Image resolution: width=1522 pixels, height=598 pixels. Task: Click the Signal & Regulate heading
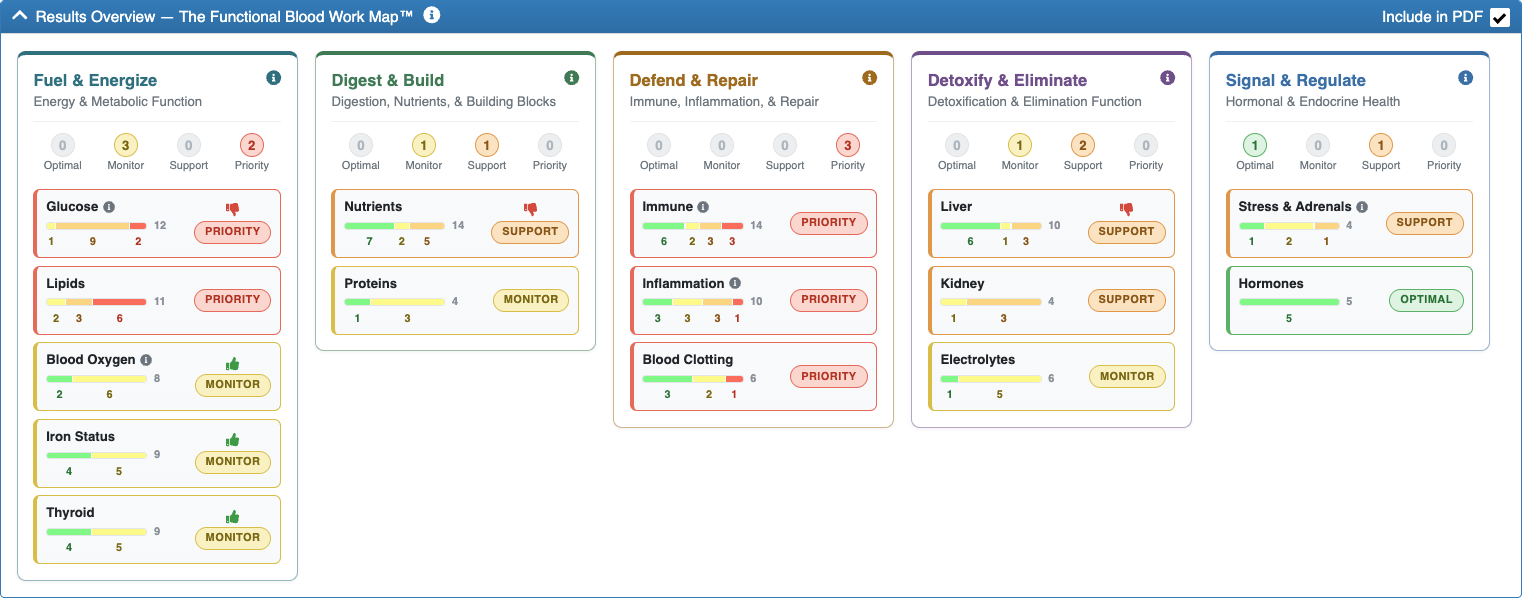pos(1296,80)
